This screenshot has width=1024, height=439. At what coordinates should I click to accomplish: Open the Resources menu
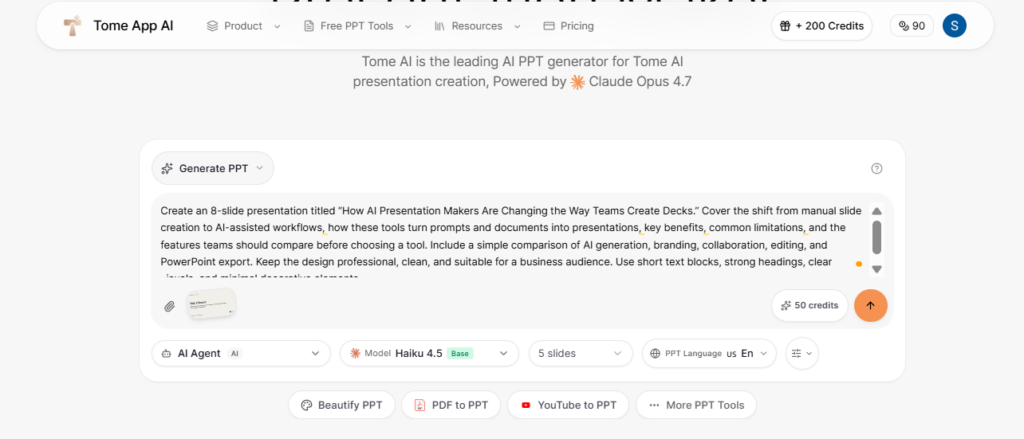tap(477, 26)
